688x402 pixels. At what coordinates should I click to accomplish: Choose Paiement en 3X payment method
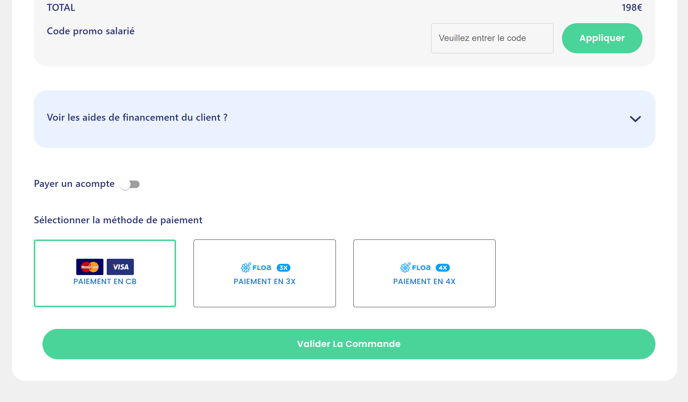(x=264, y=273)
